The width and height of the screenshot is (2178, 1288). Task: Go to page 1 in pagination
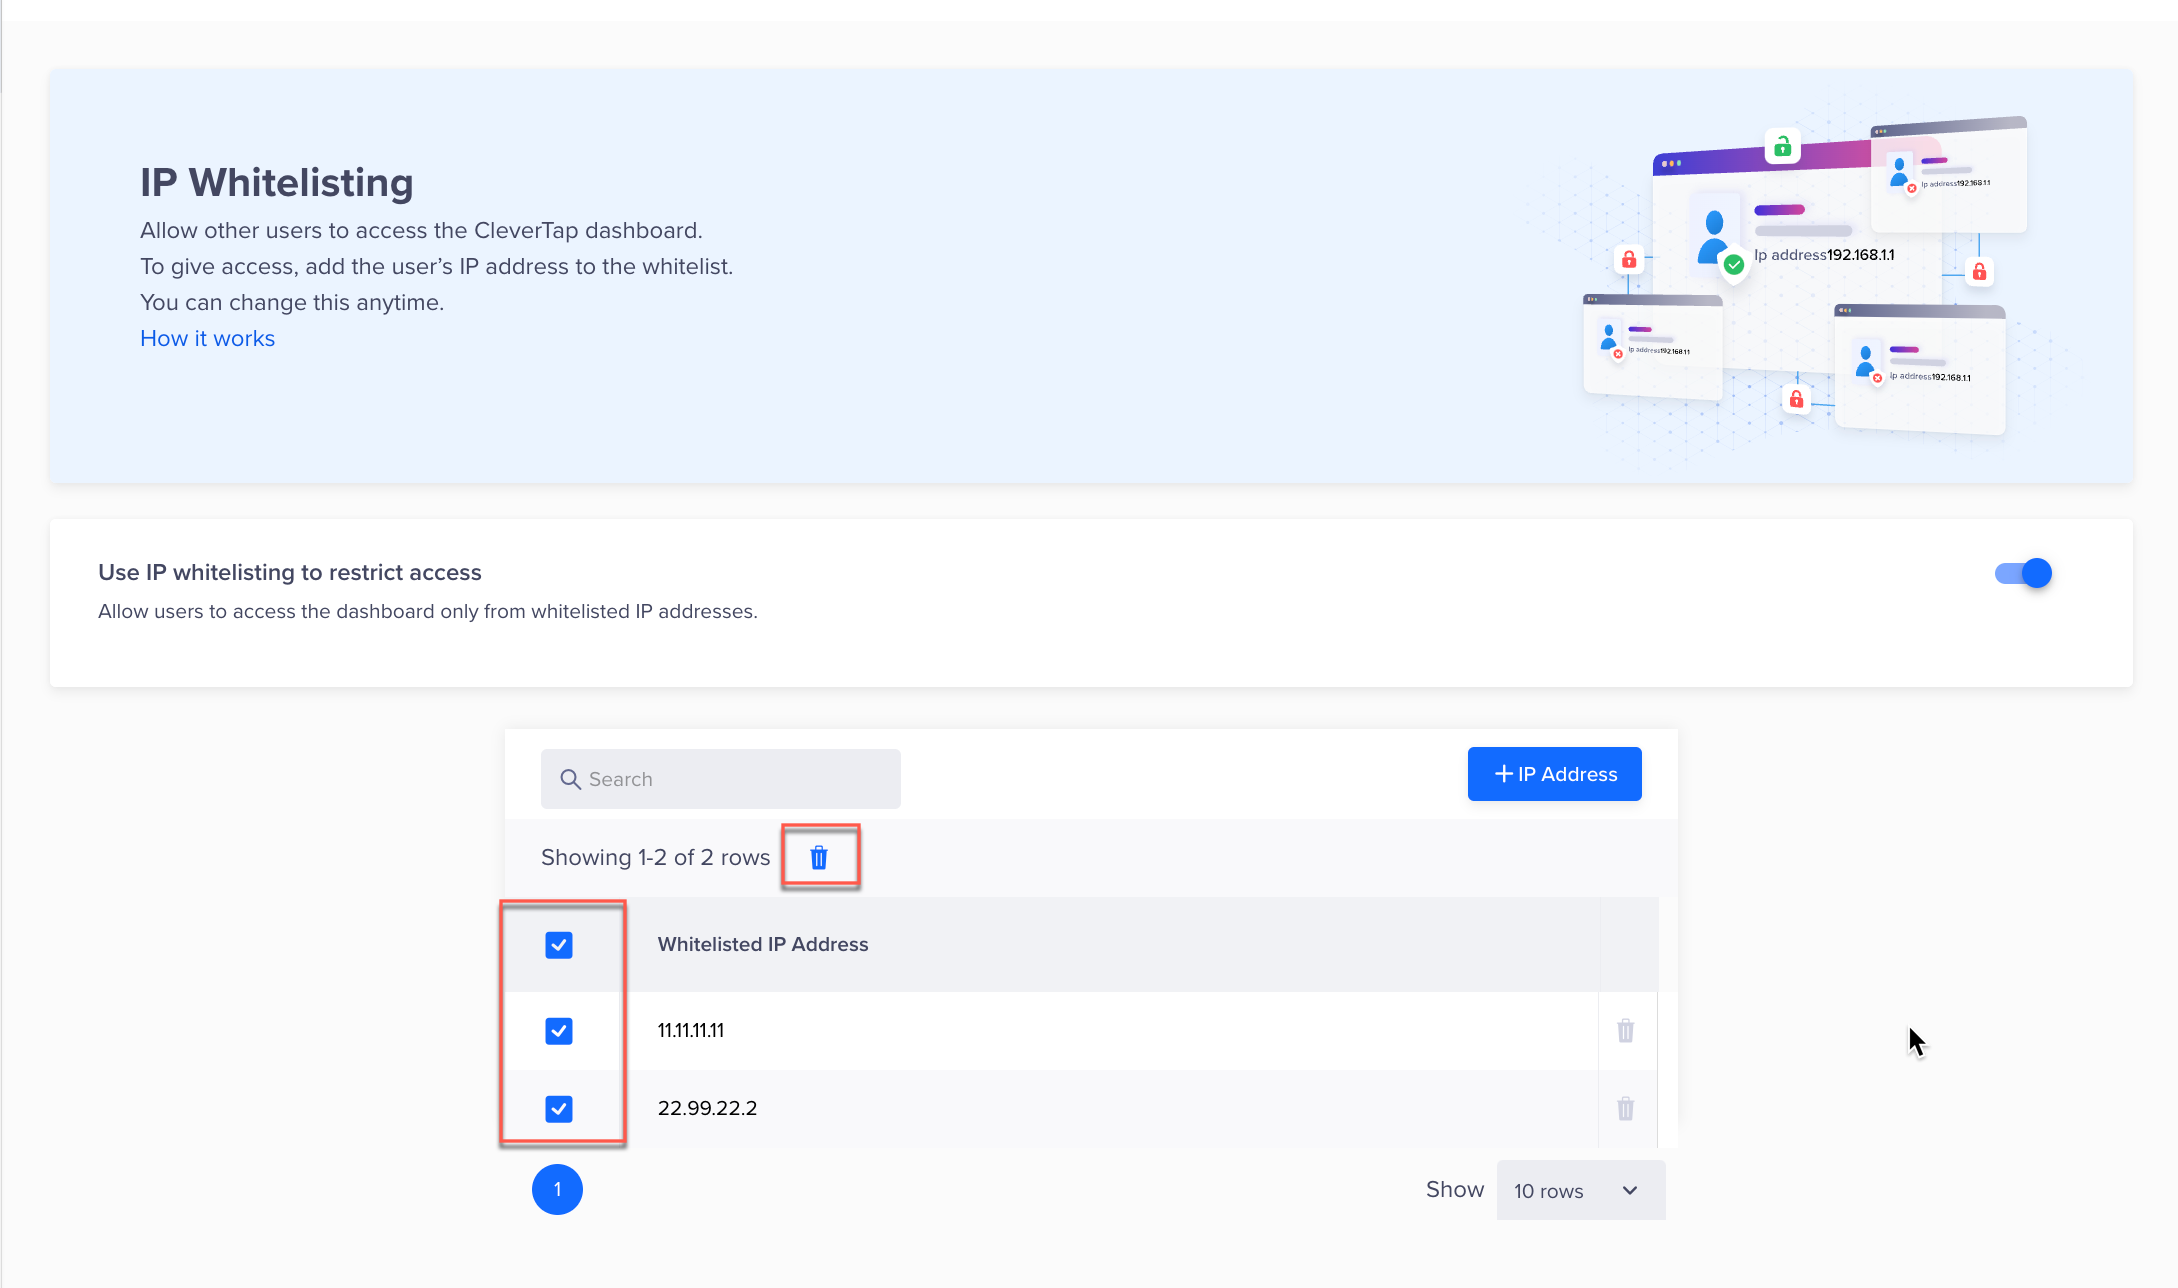557,1189
